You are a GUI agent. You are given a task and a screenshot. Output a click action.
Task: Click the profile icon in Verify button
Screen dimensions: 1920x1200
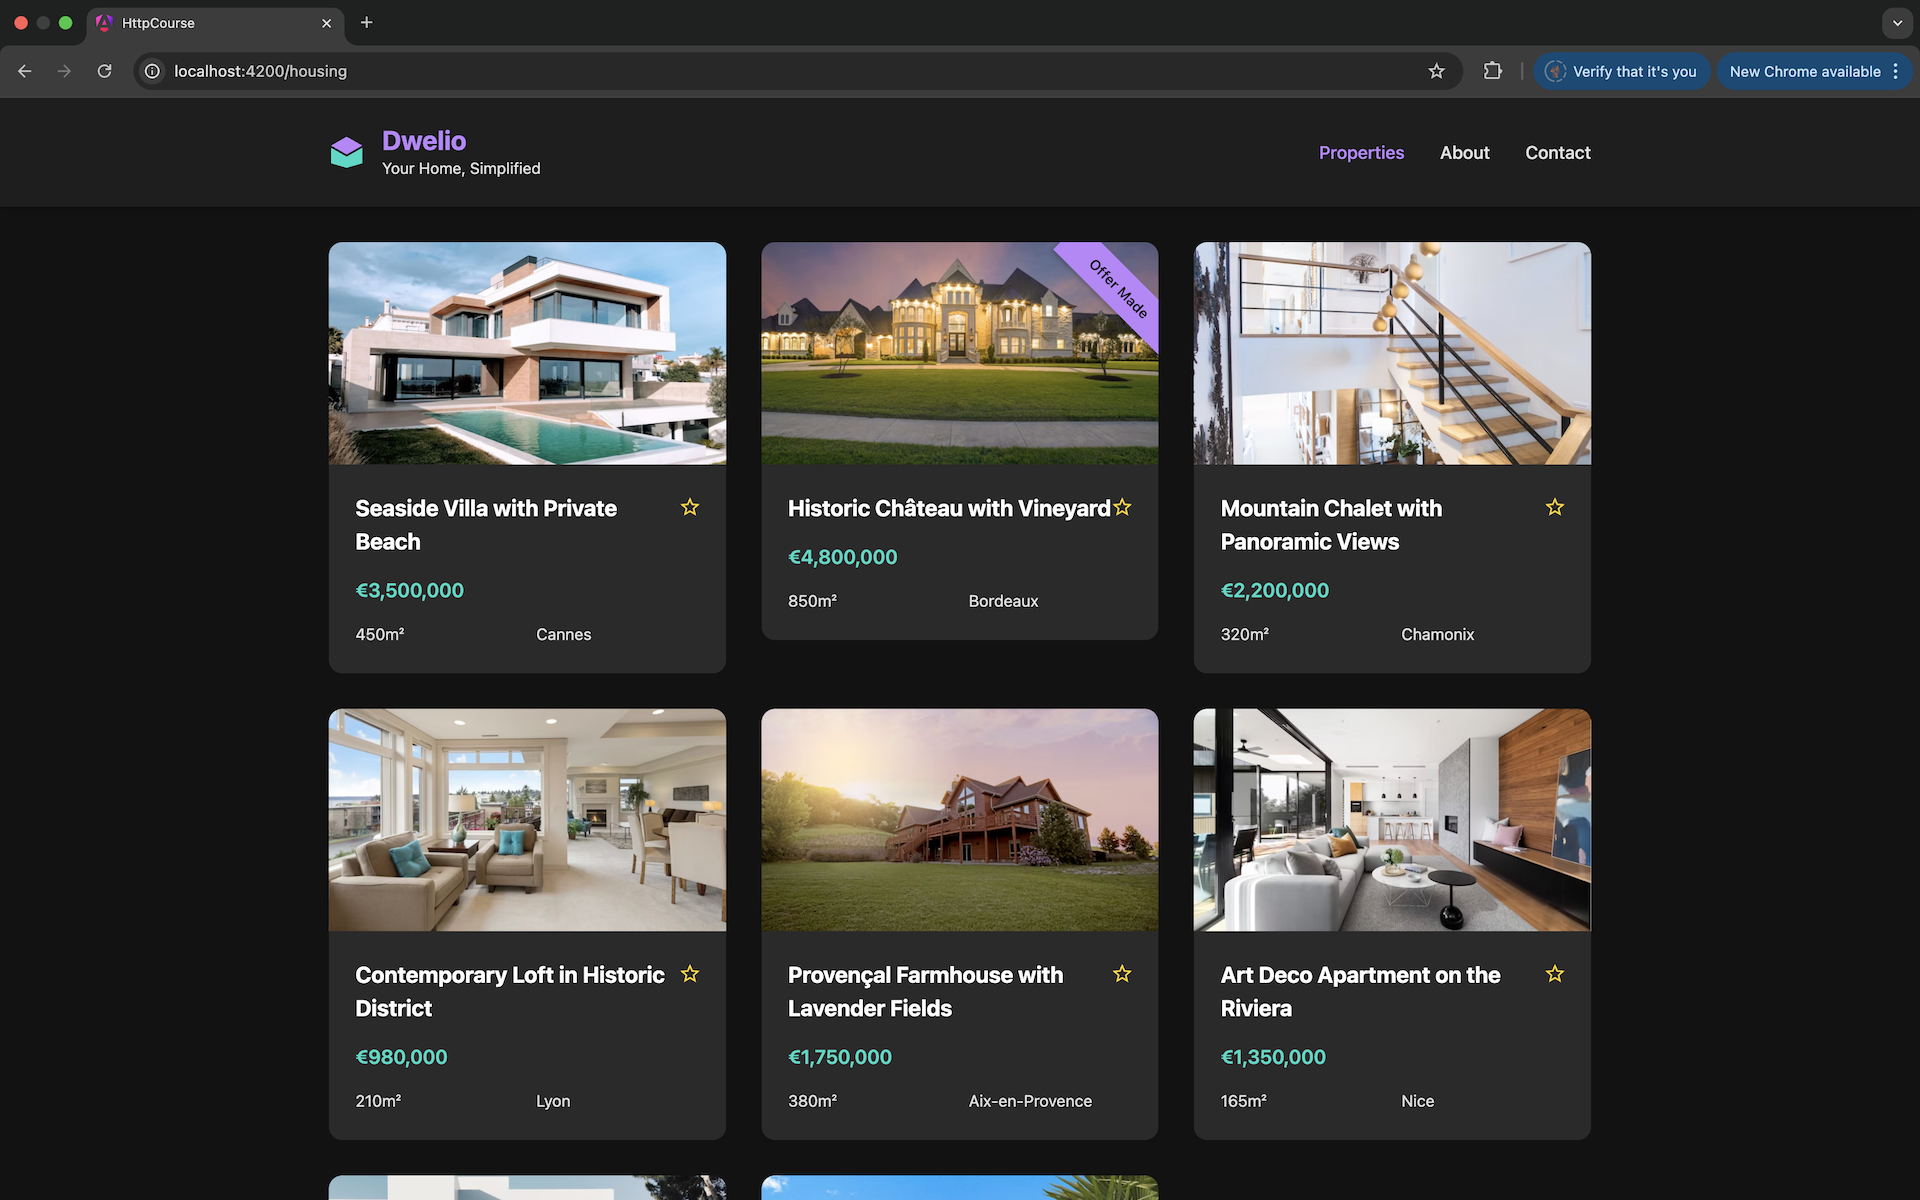click(x=1555, y=71)
